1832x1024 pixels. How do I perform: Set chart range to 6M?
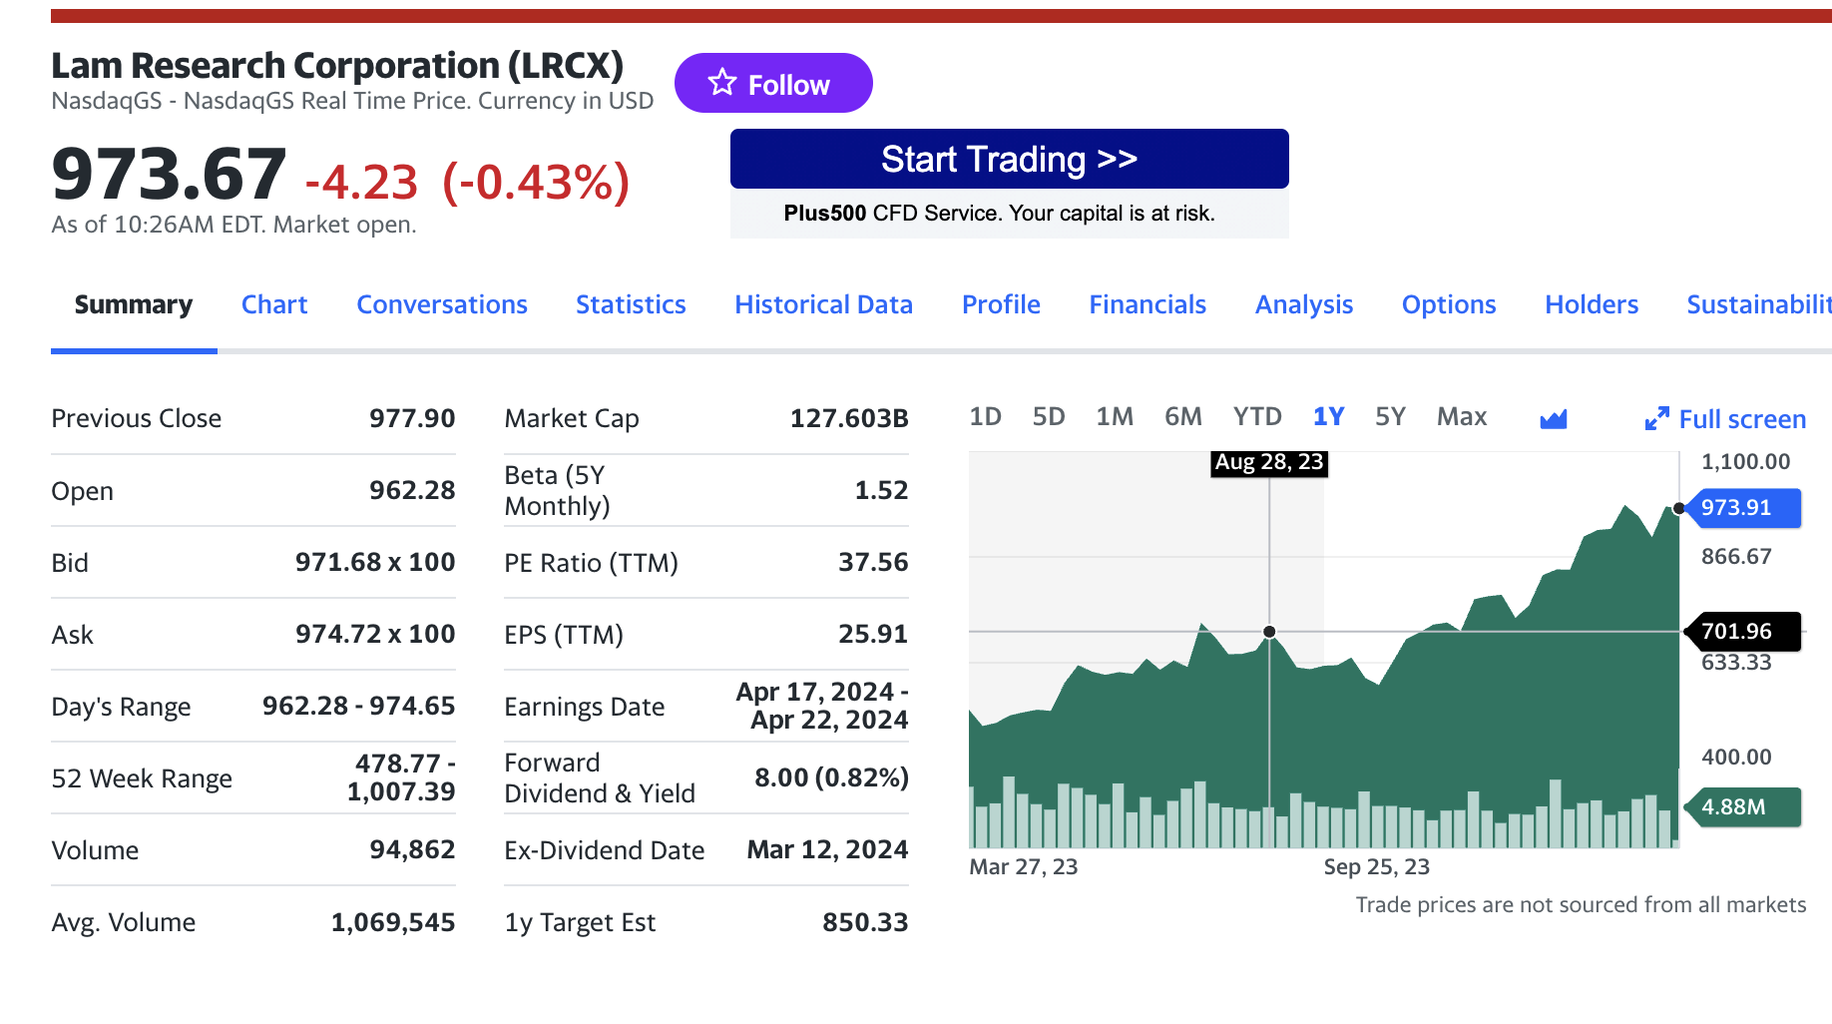click(1183, 417)
